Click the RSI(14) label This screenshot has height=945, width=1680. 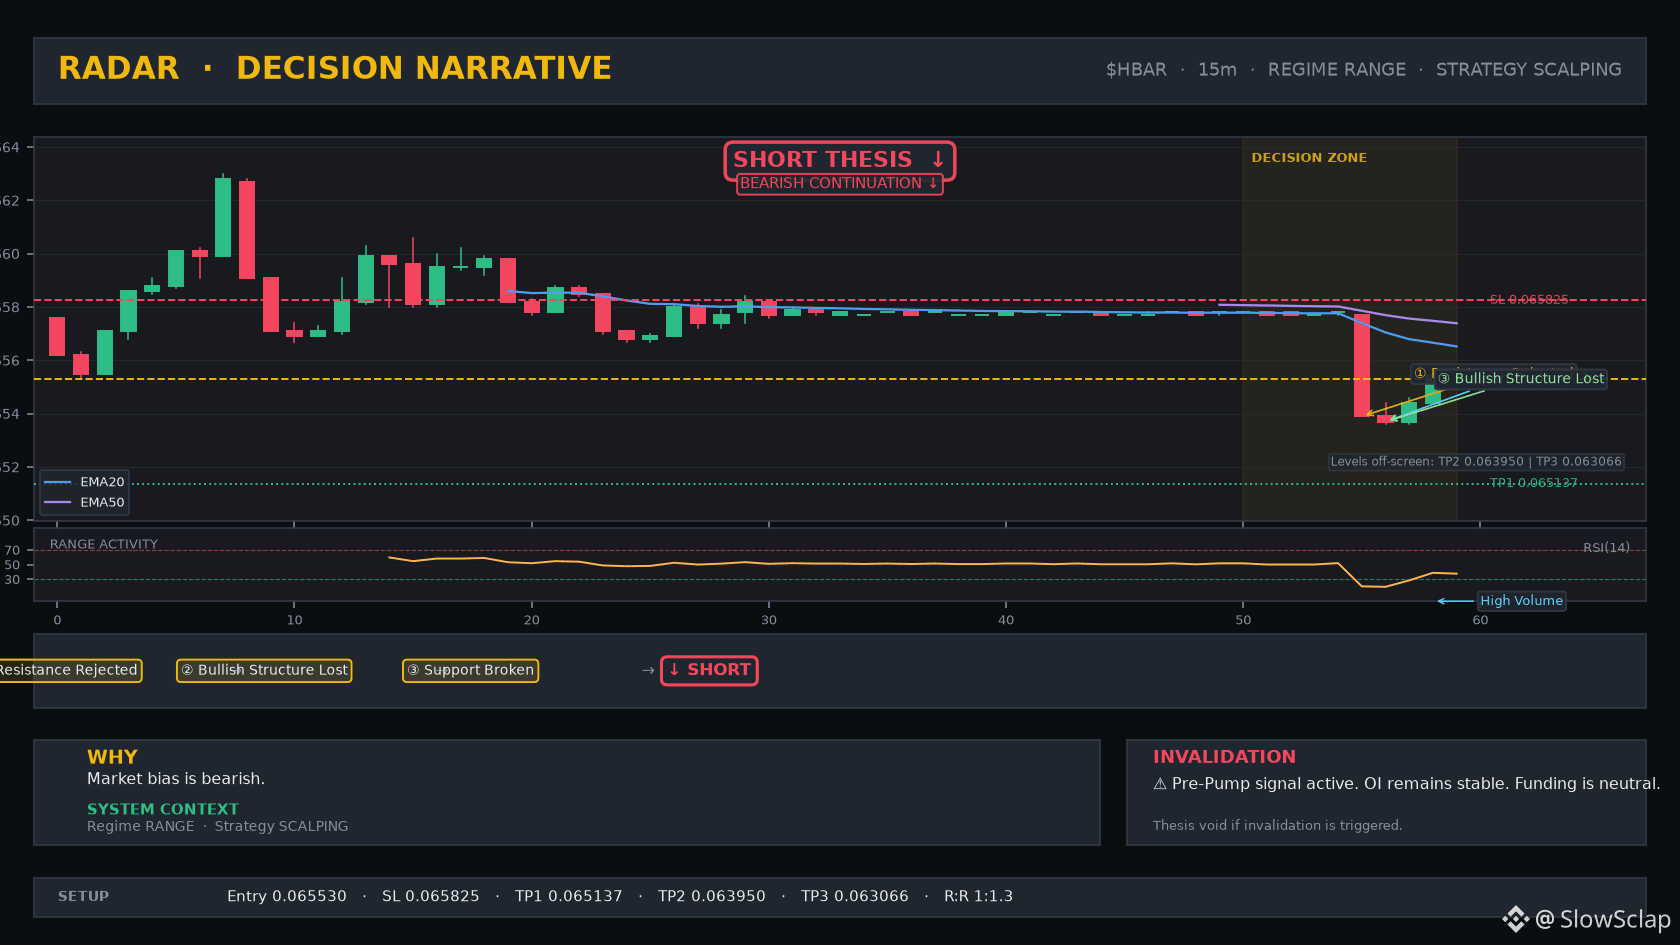click(1606, 547)
